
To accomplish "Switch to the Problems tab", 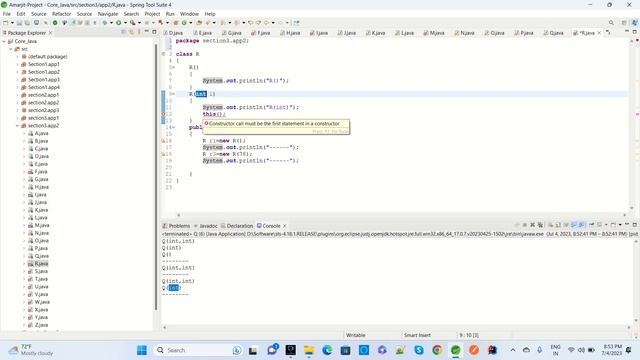I will 176,226.
